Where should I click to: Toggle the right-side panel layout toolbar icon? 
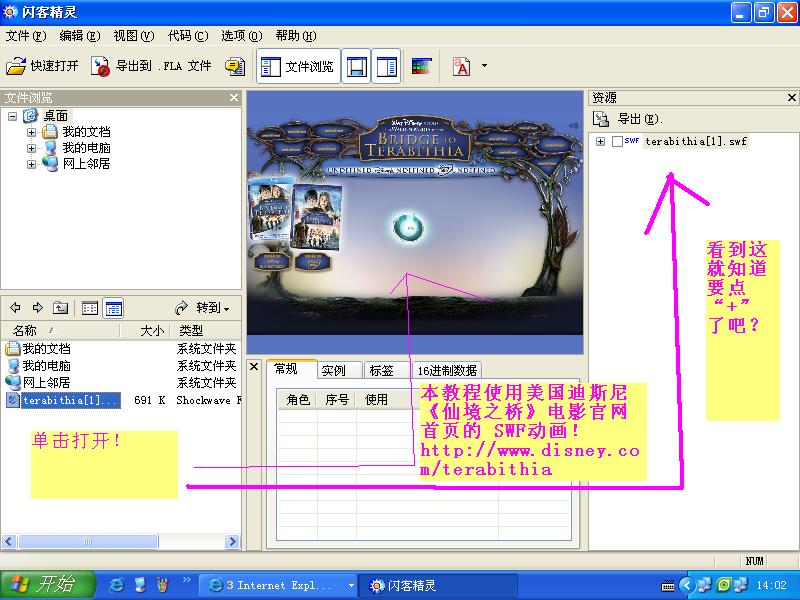(x=386, y=66)
